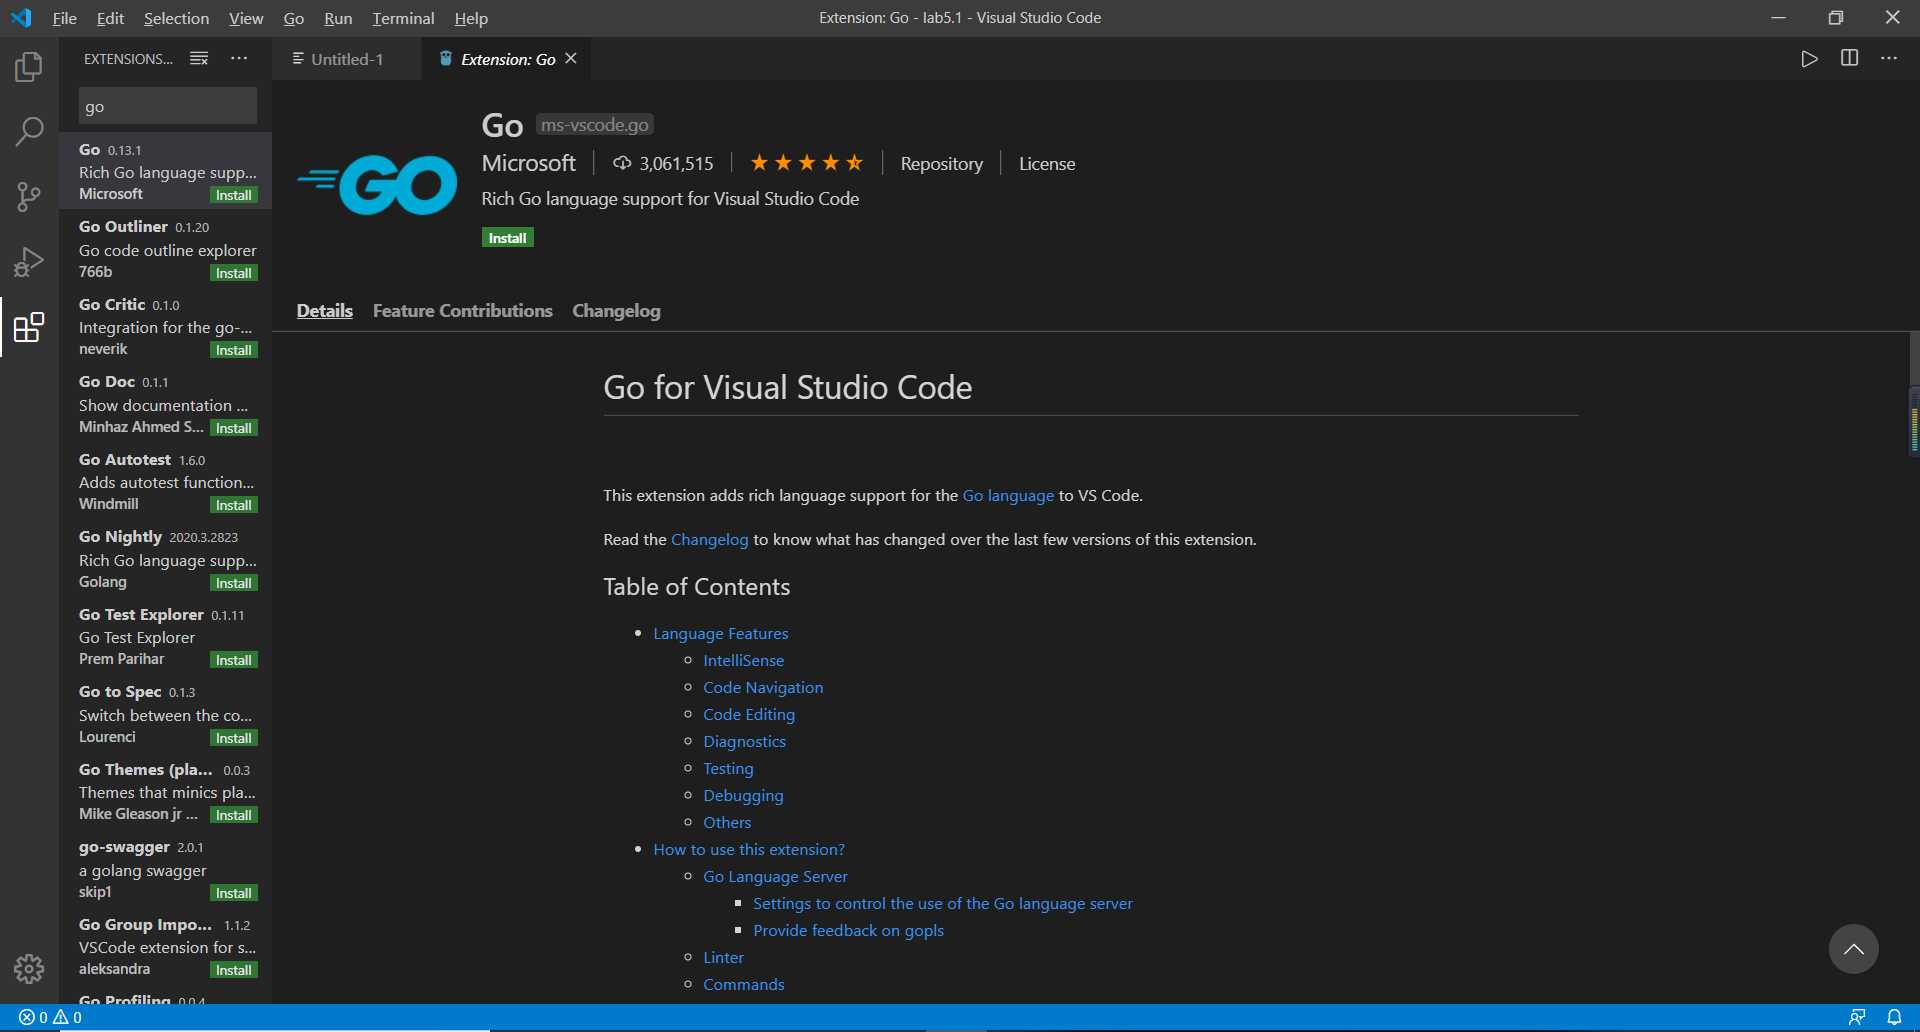Install Go Test Explorer extension
1920x1032 pixels.
tap(234, 660)
